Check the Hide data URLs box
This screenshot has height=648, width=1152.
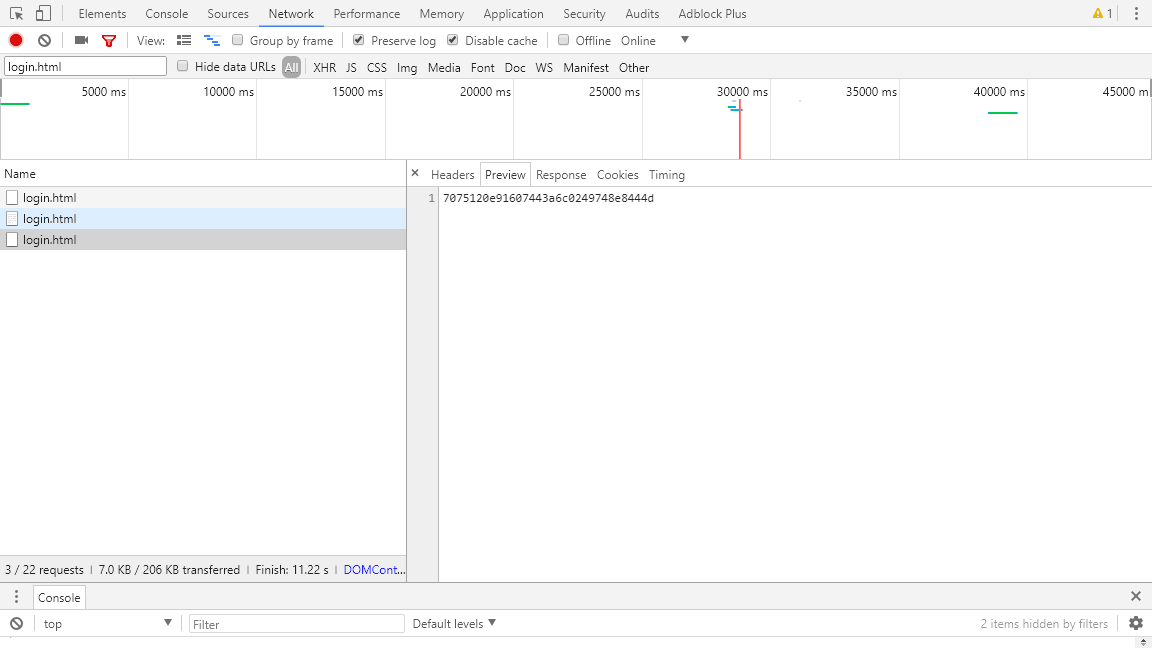pyautogui.click(x=183, y=66)
